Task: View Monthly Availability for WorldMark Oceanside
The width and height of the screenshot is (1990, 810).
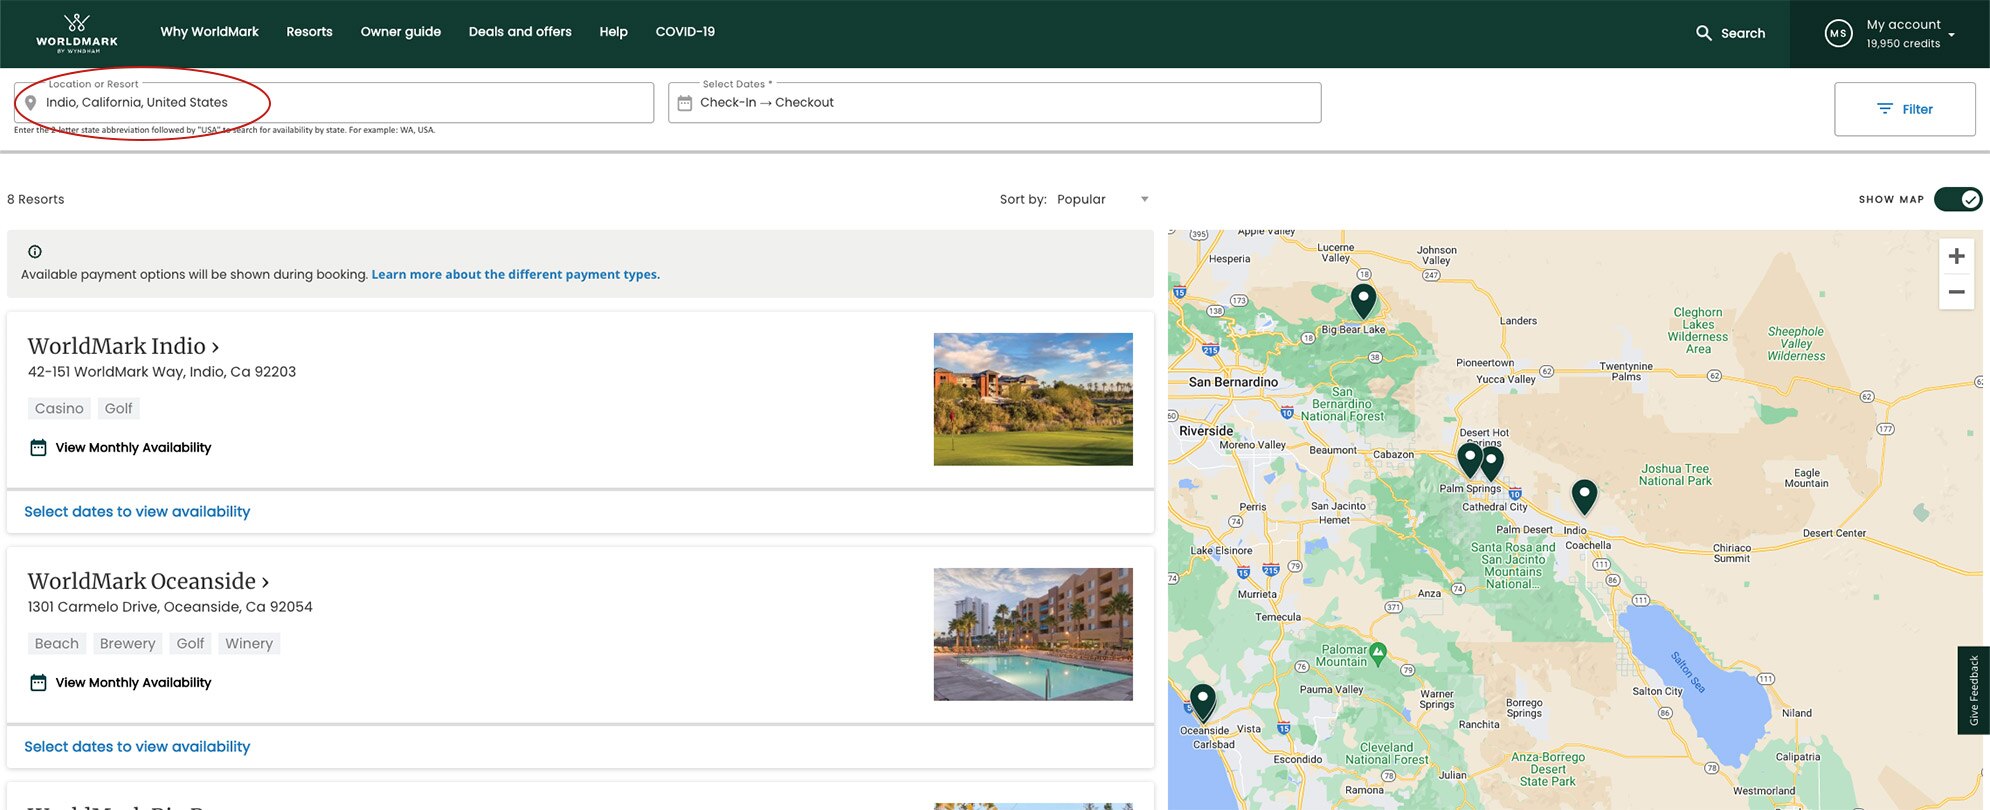Action: tap(133, 683)
